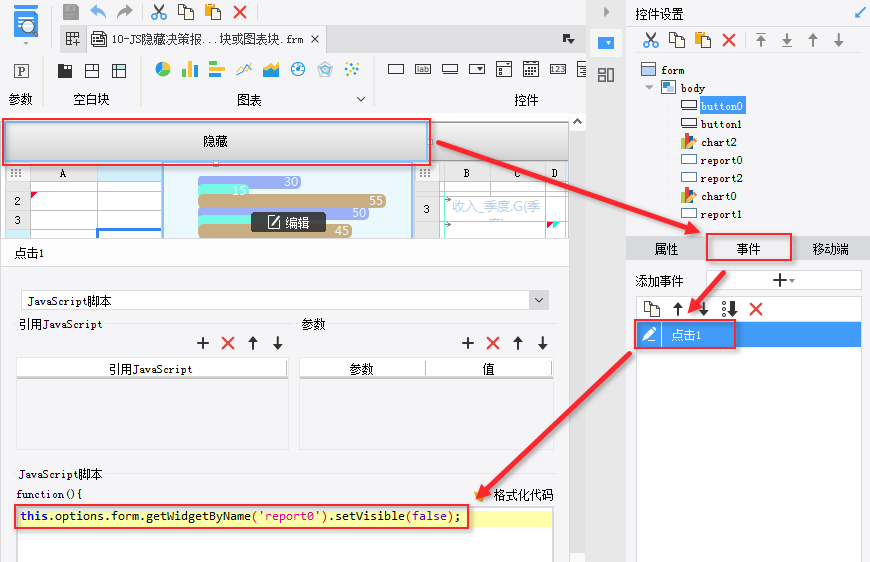Insert a line chart
The image size is (870, 562).
pos(244,69)
